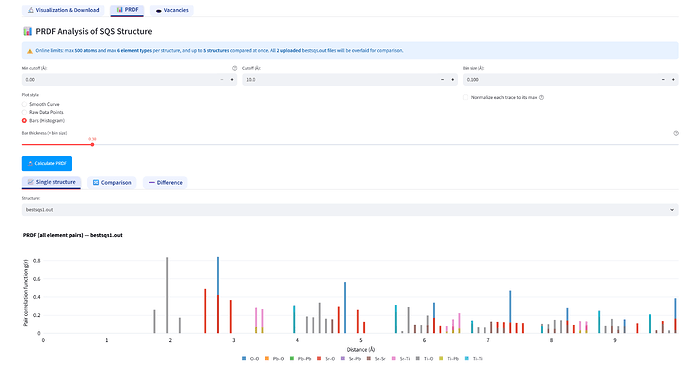Toggle Ti-O legend entry in chart
The height and width of the screenshot is (369, 690).
[x=425, y=359]
